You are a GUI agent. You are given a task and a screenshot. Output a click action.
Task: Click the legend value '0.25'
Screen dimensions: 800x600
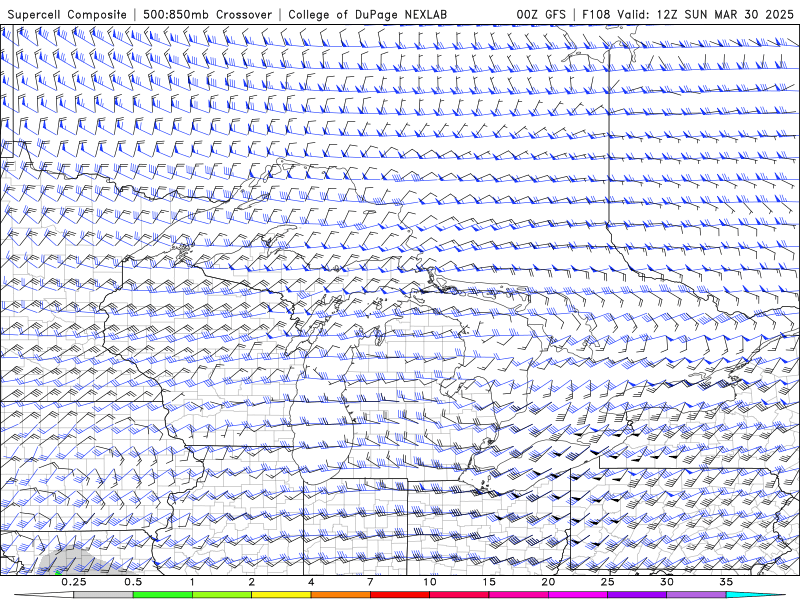click(x=73, y=582)
